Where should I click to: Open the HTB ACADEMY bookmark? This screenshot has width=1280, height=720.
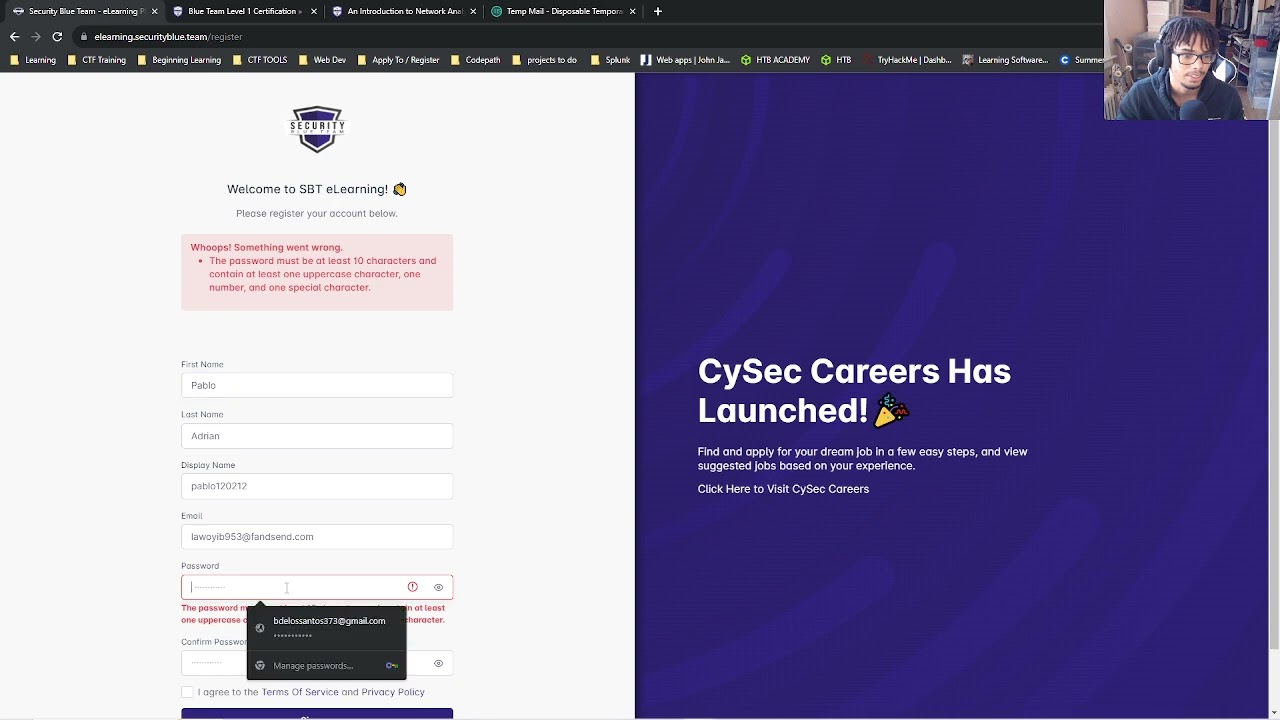tap(775, 60)
